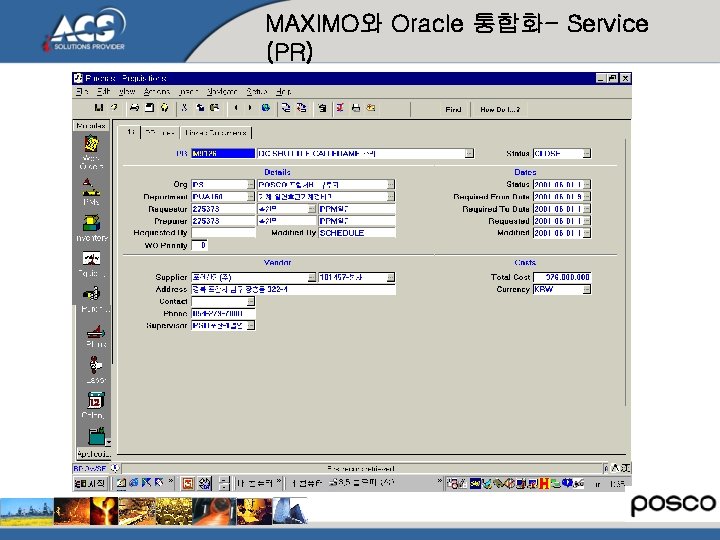This screenshot has width=720, height=540.
Task: Open the Work Orders module icon
Action: [x=91, y=144]
